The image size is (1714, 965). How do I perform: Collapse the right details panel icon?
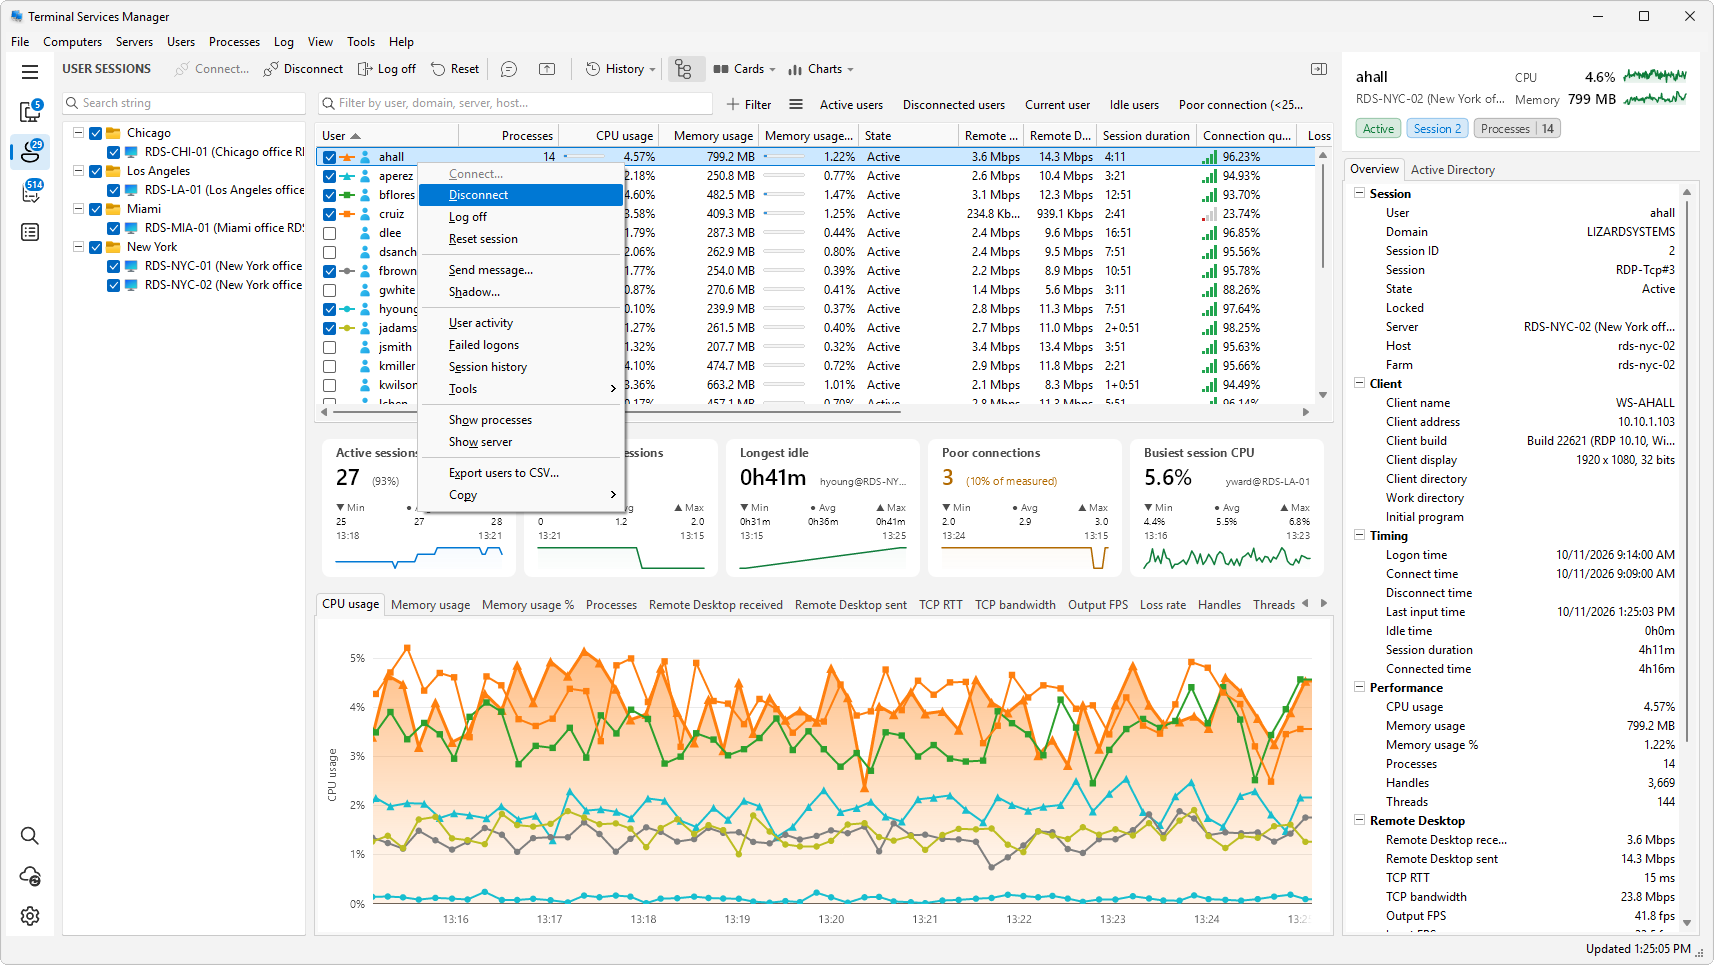pyautogui.click(x=1319, y=69)
